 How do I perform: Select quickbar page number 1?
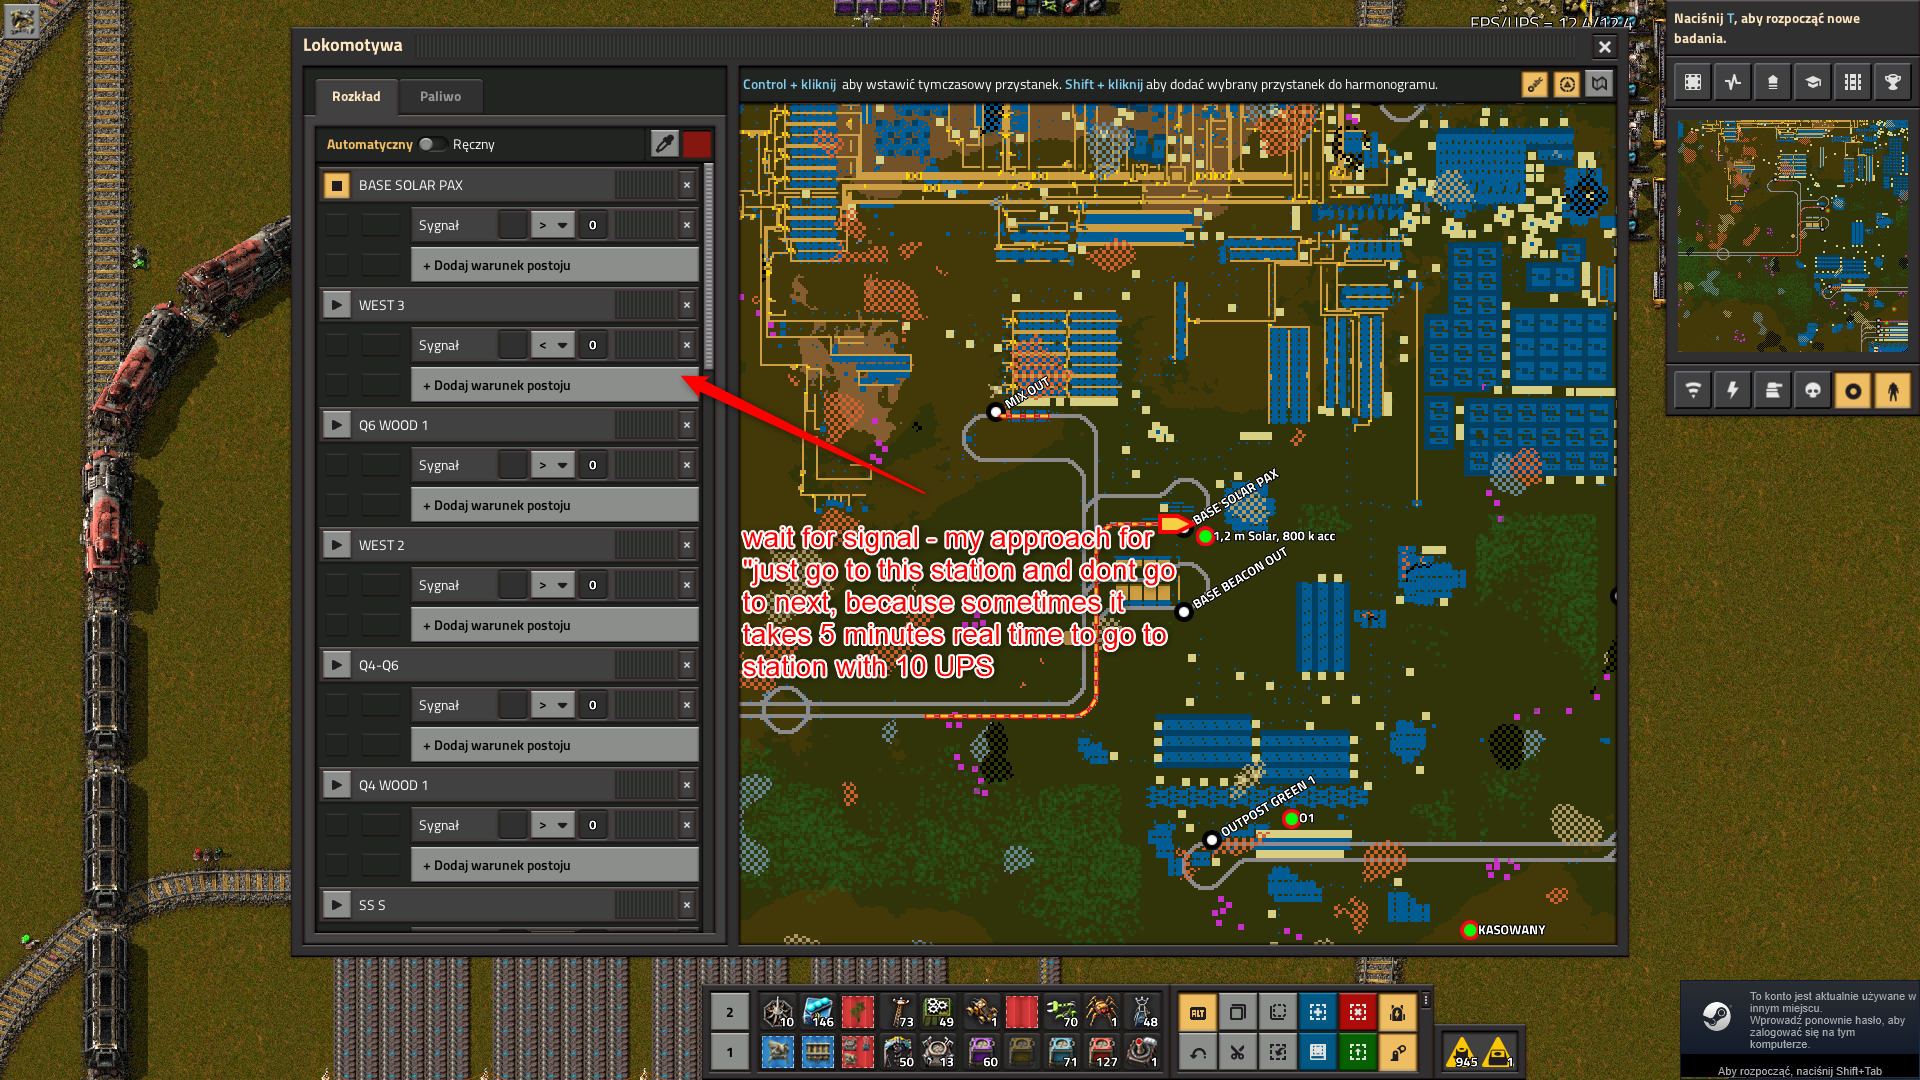click(x=730, y=1052)
